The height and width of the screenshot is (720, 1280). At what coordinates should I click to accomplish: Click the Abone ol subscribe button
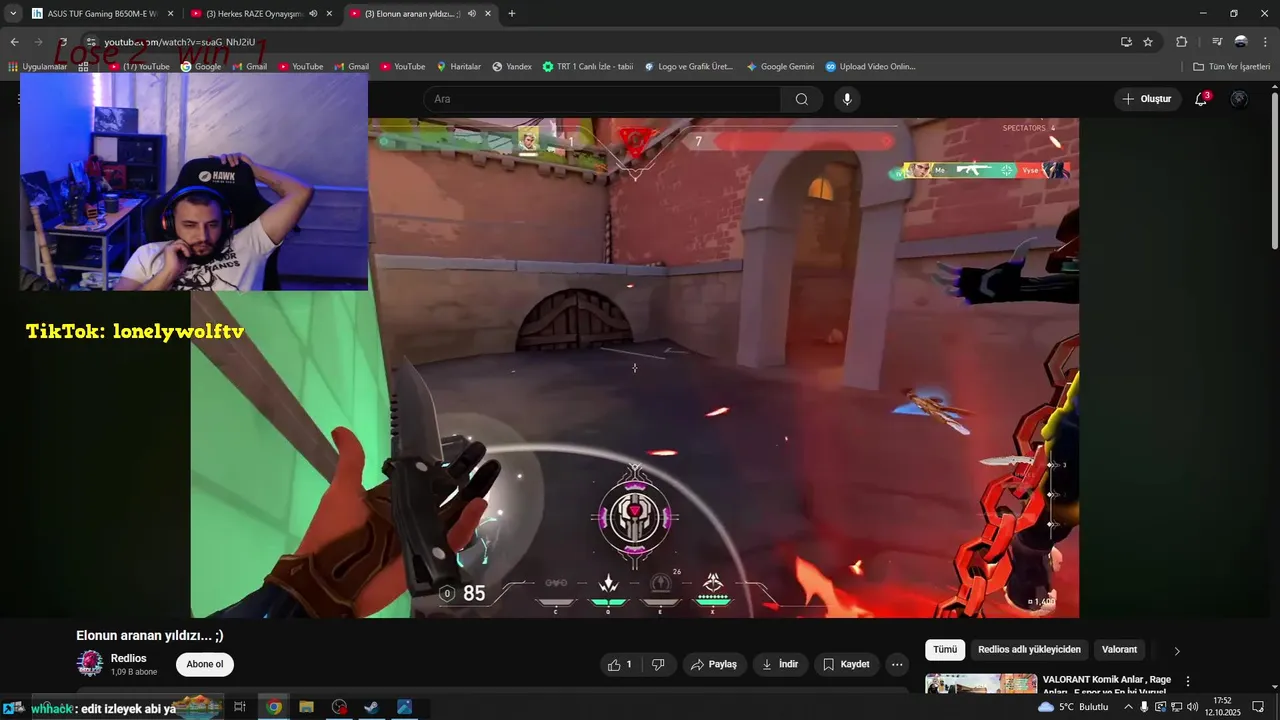click(x=205, y=664)
